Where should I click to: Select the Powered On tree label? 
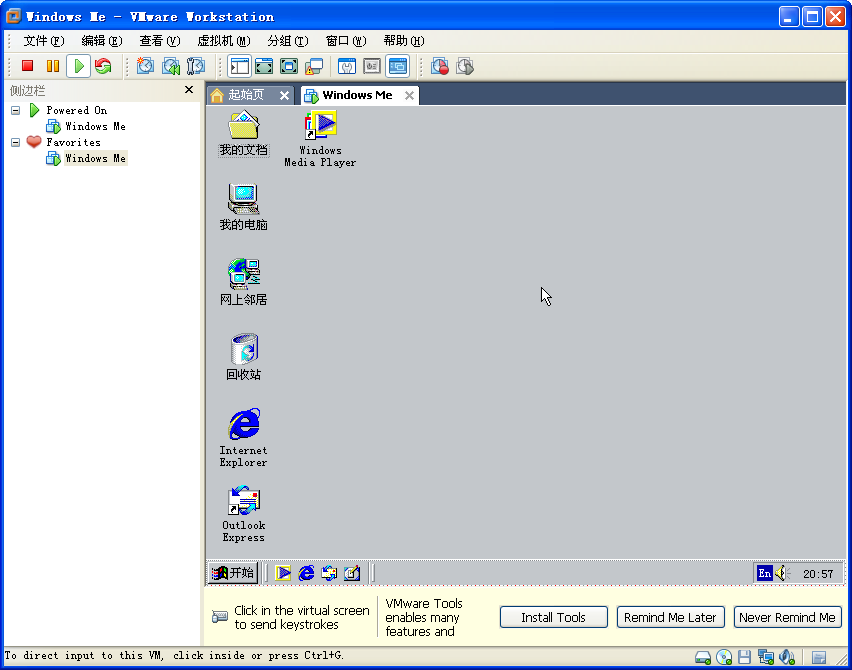point(76,110)
